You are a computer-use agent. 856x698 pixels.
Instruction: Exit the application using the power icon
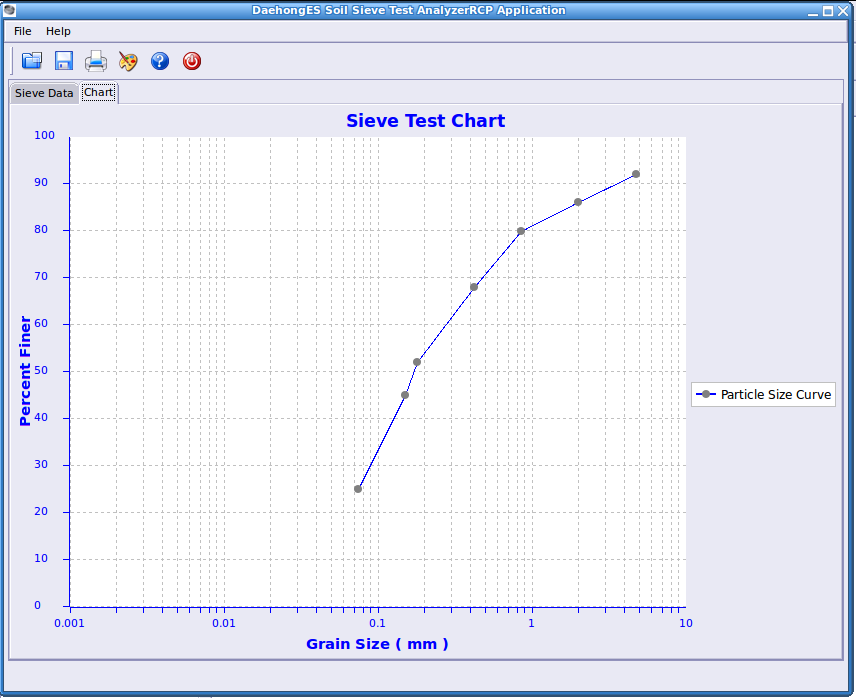191,60
